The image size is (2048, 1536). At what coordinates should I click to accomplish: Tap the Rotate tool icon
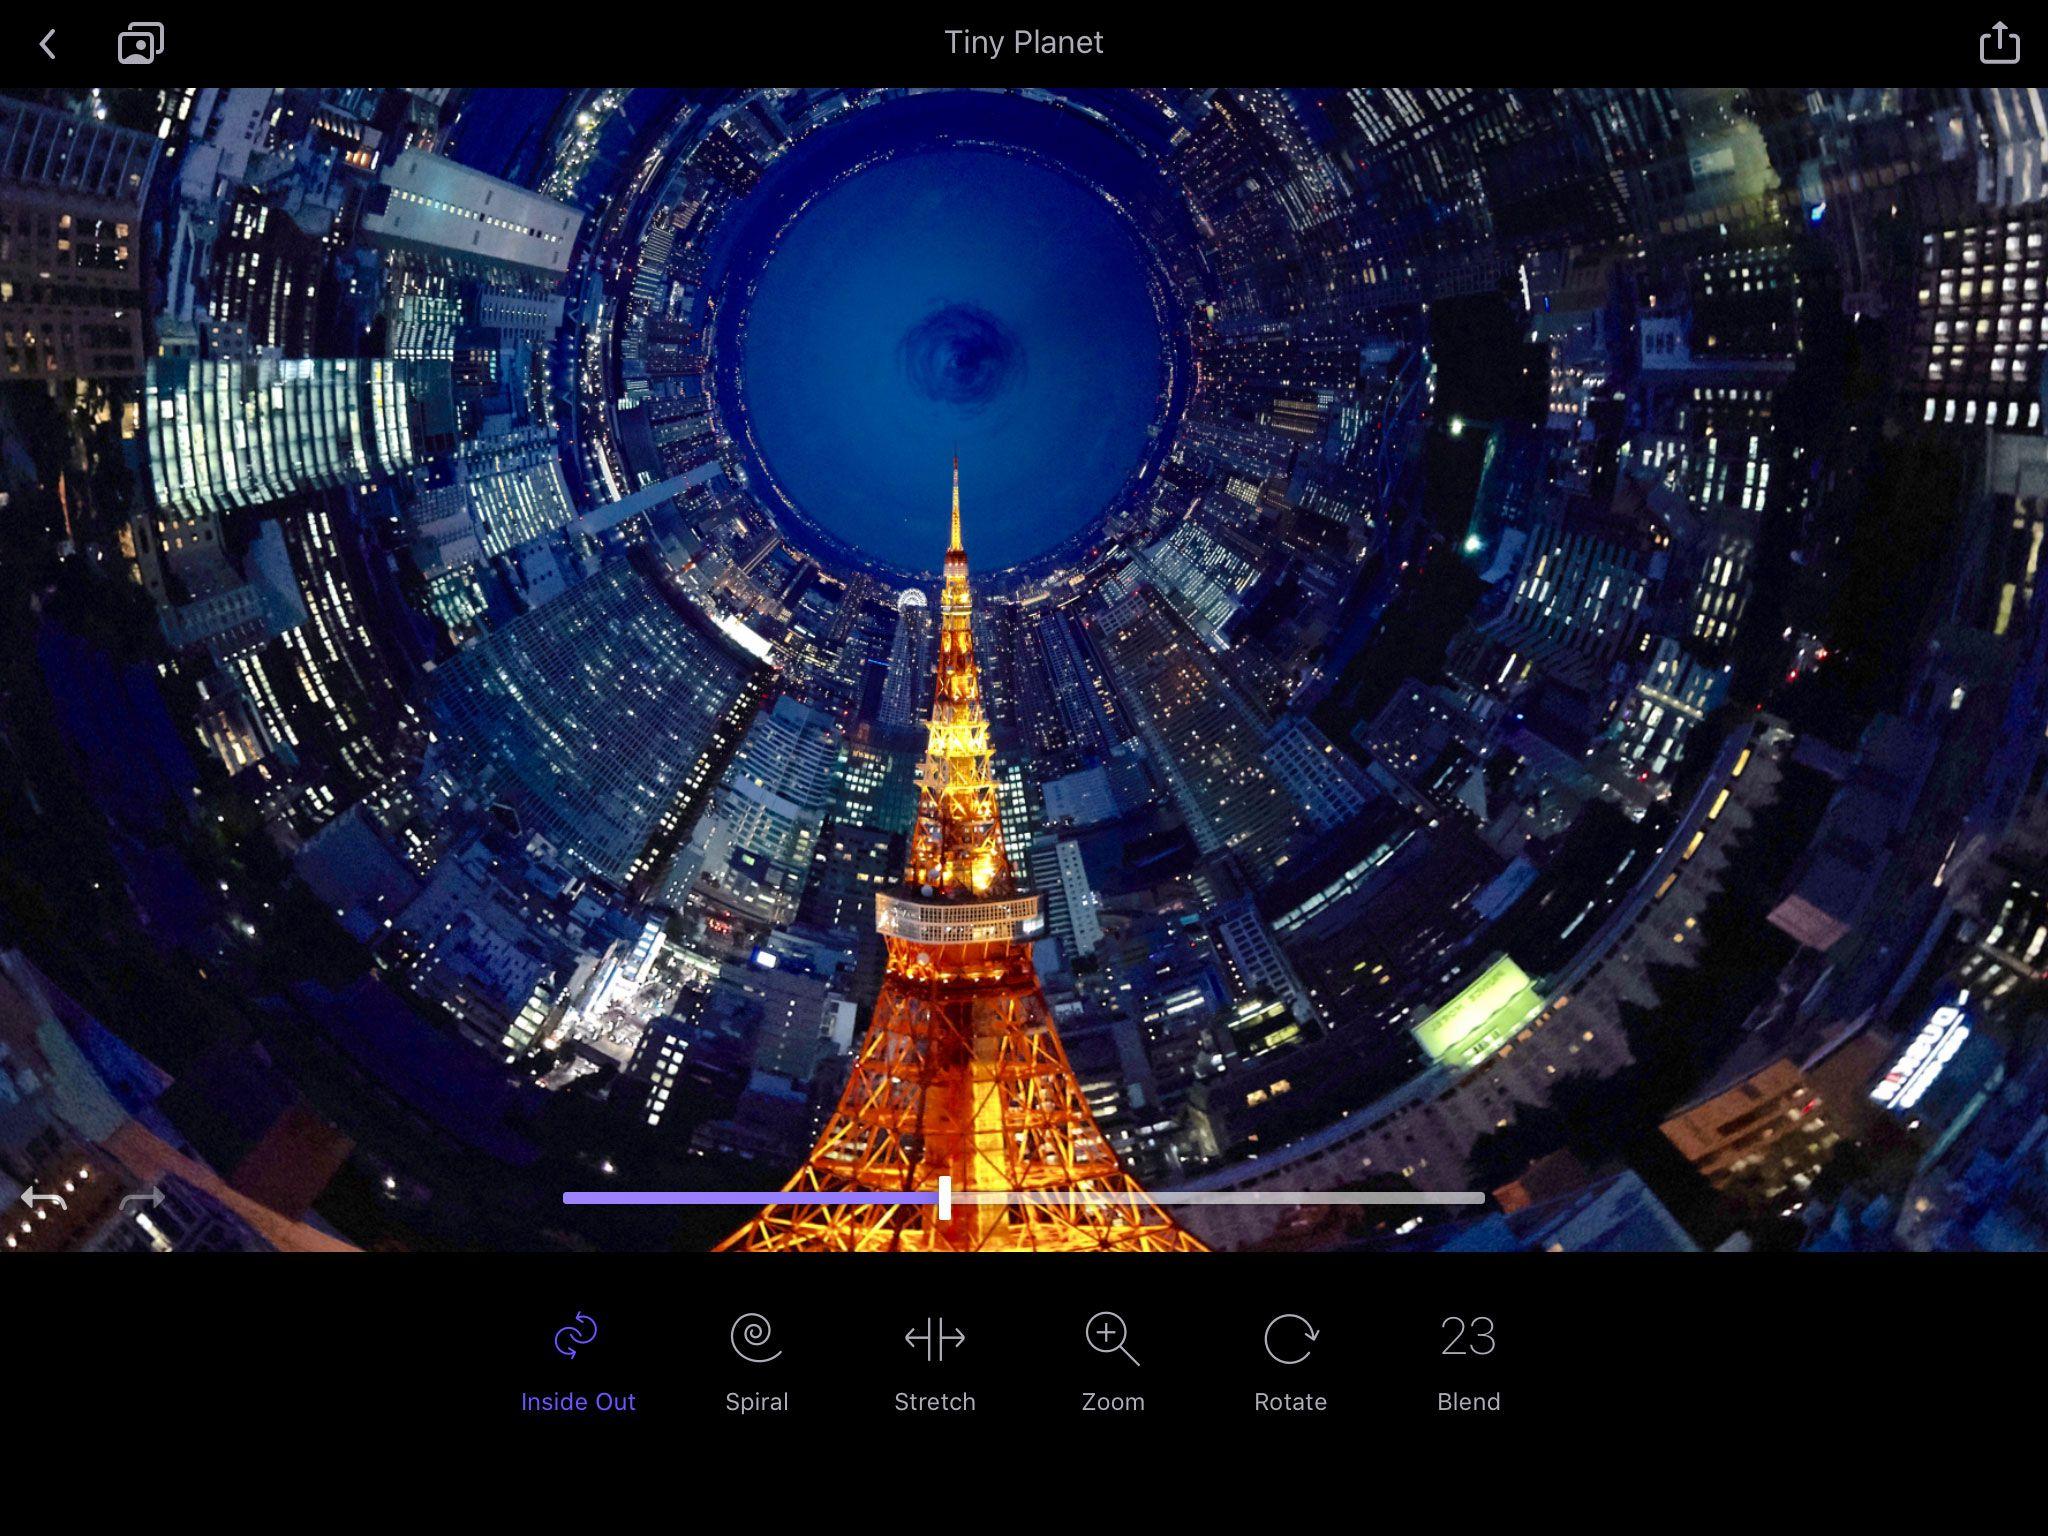[1290, 1334]
